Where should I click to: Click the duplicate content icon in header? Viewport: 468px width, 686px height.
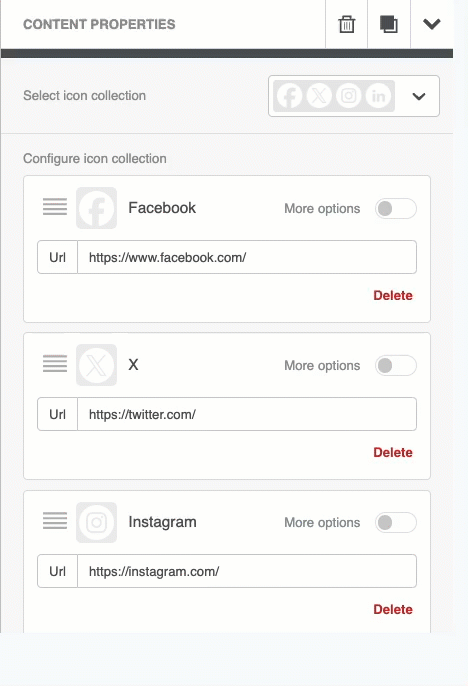pos(389,24)
